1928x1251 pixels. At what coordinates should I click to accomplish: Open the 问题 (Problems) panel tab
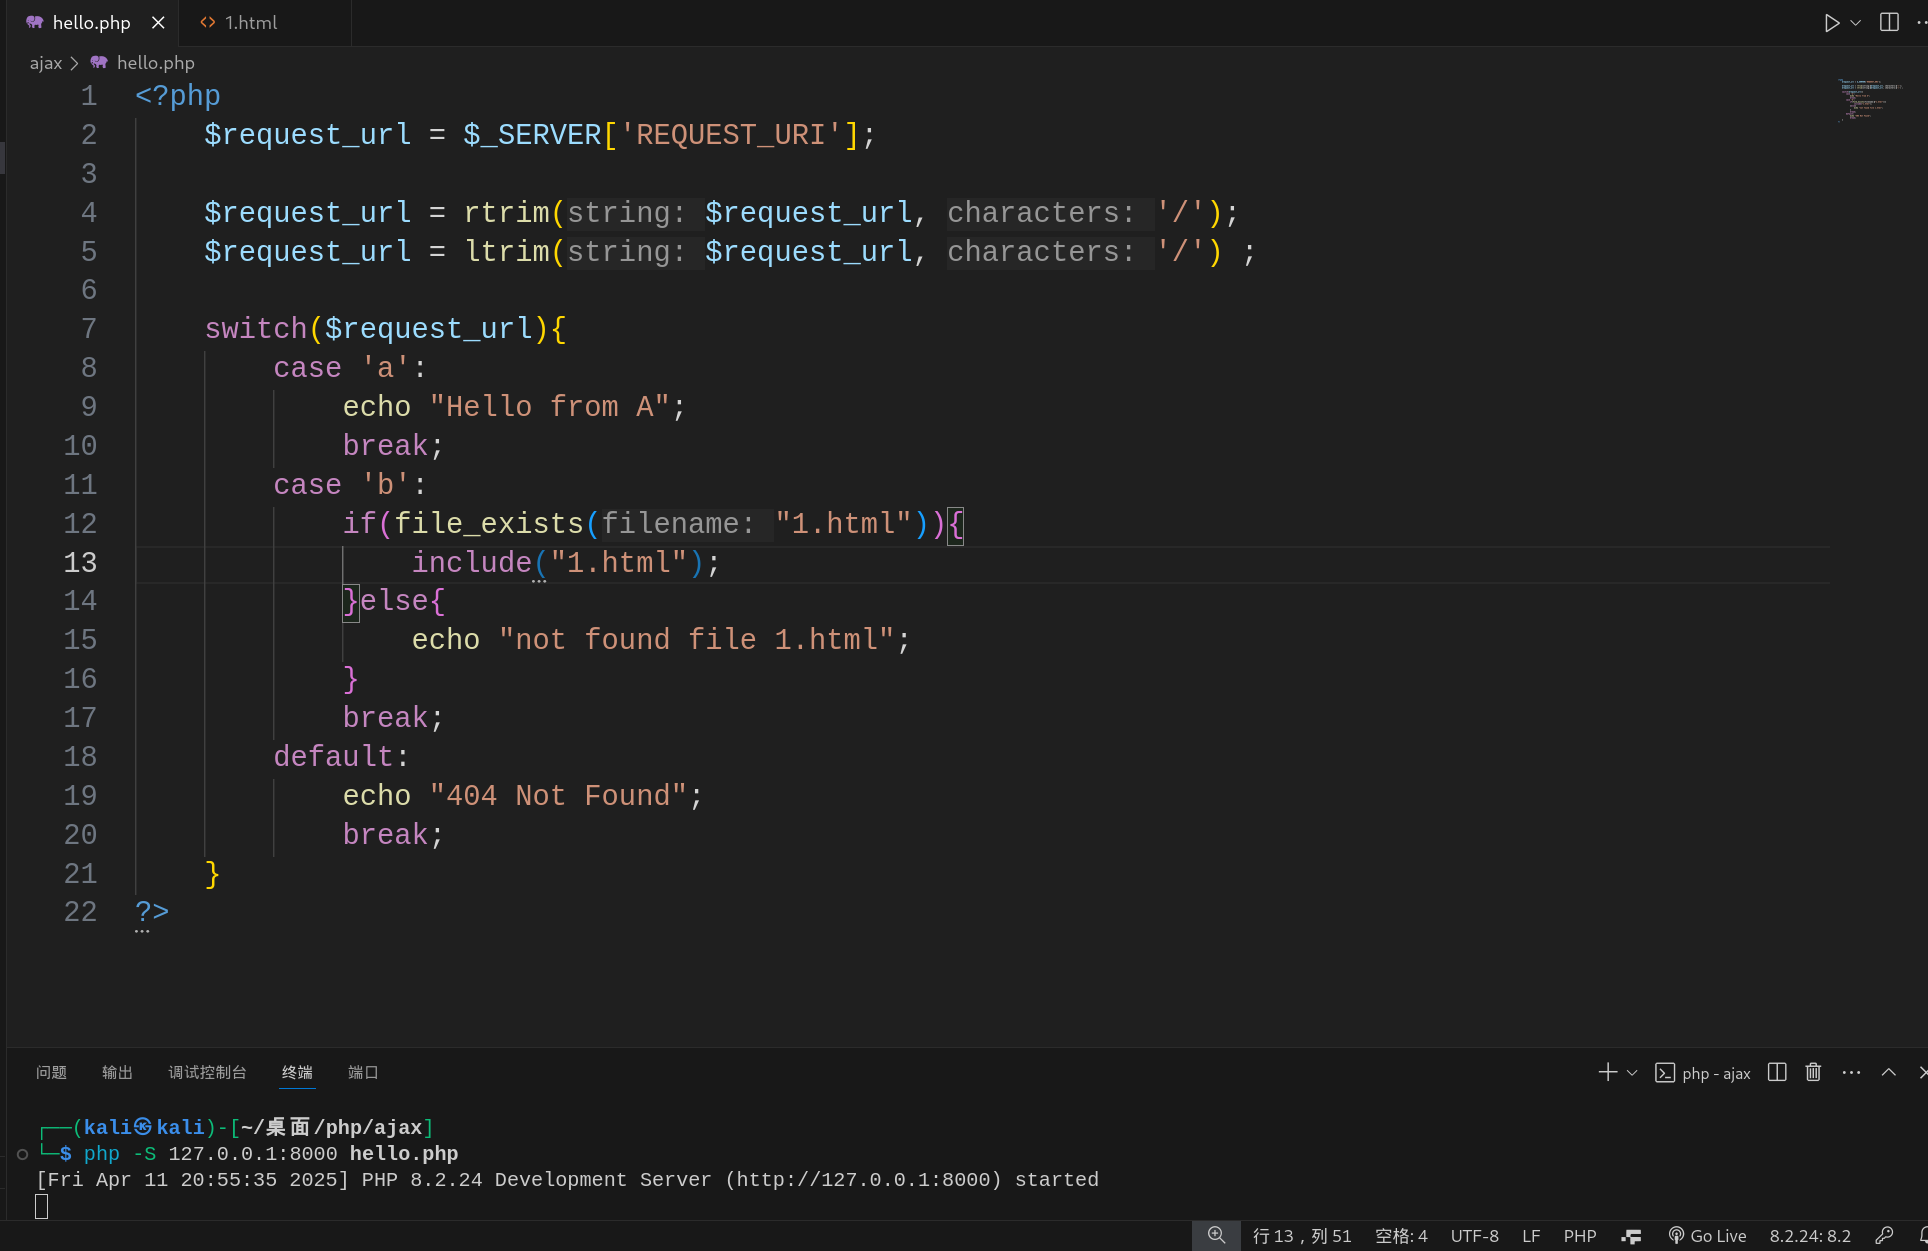point(51,1072)
